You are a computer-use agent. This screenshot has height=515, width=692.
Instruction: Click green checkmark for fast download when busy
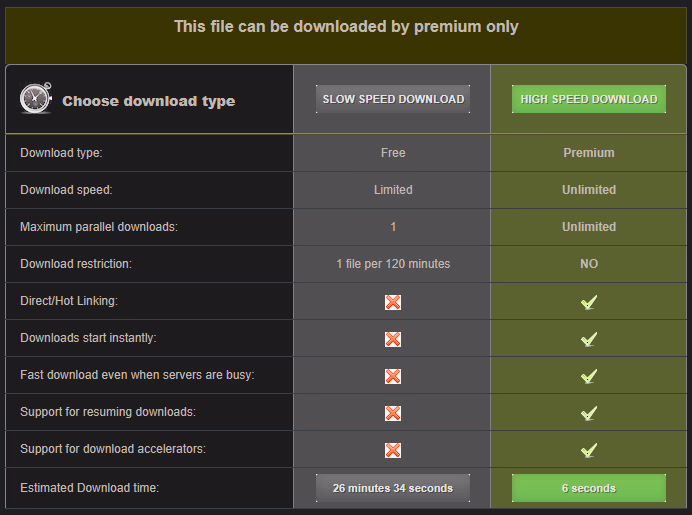589,376
